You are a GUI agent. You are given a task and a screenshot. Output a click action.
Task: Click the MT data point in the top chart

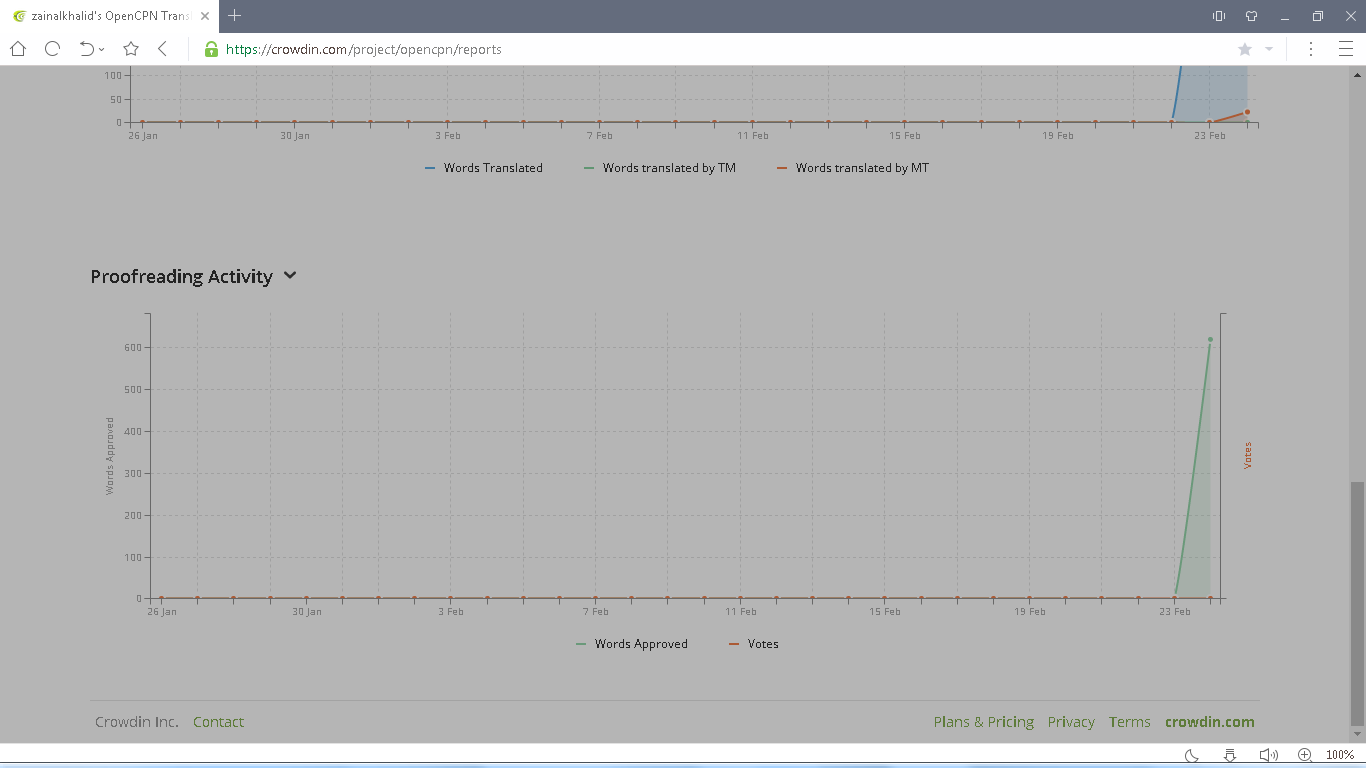click(x=1247, y=112)
